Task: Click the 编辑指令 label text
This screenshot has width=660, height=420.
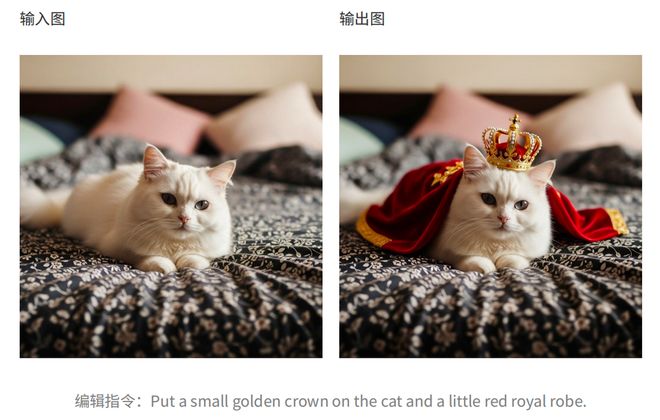Action: click(x=104, y=401)
